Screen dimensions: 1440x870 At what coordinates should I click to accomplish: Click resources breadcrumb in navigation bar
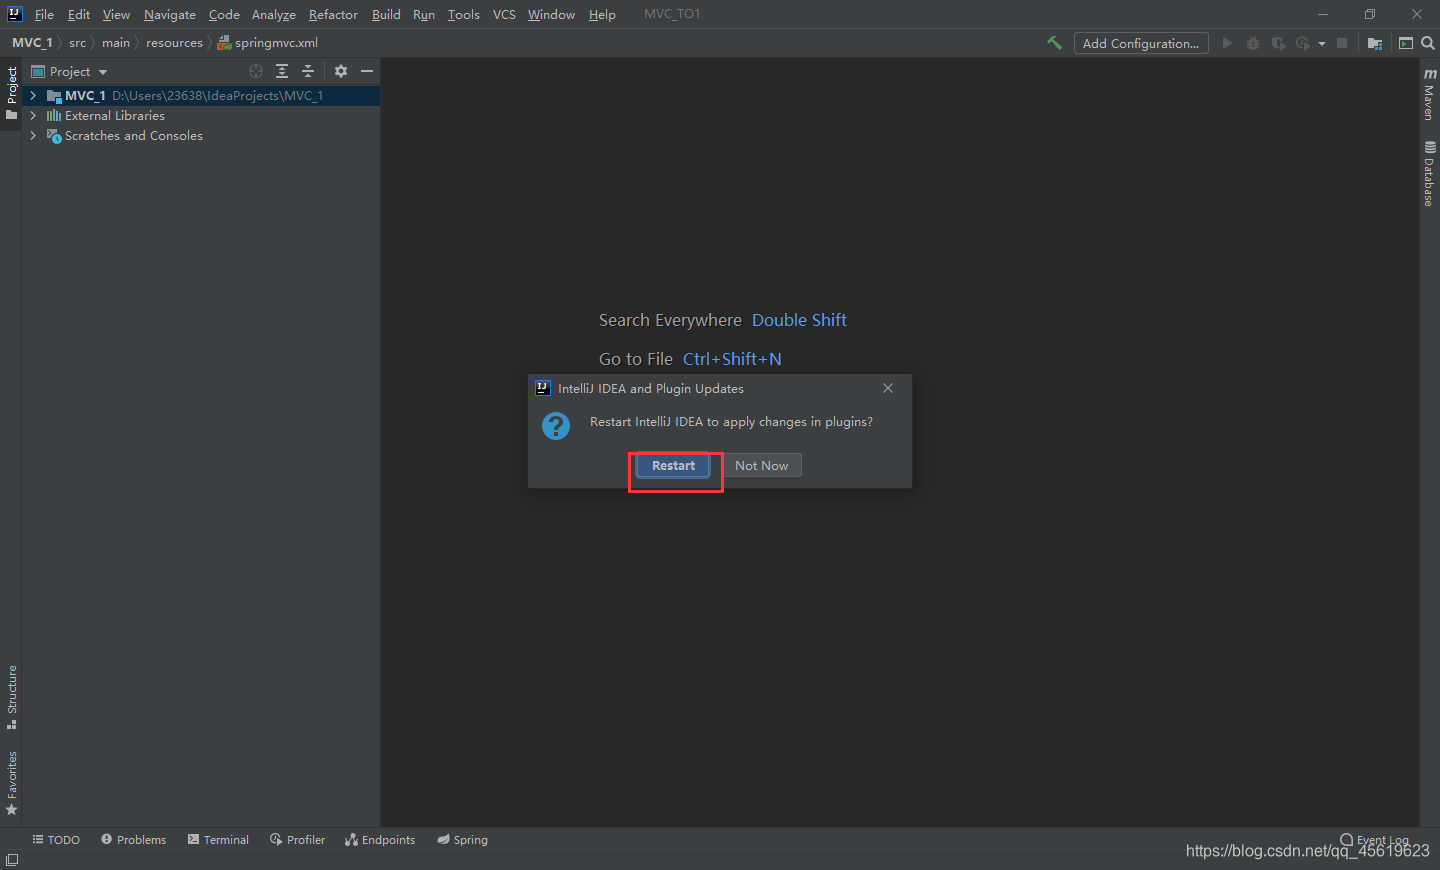pos(174,43)
